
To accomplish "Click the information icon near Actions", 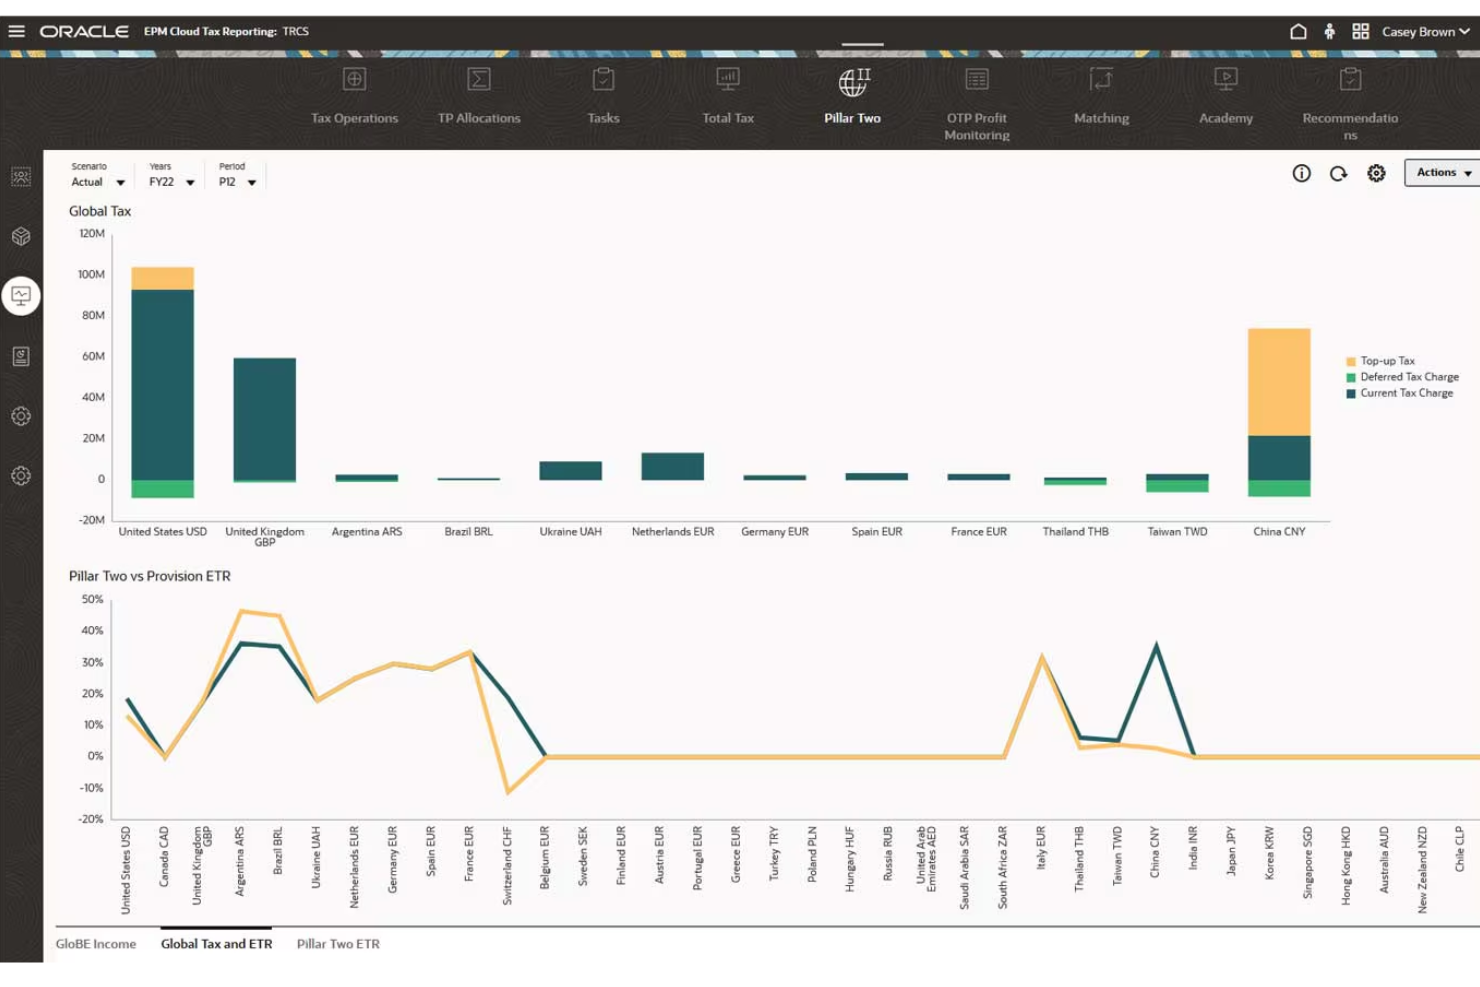I will pyautogui.click(x=1301, y=173).
